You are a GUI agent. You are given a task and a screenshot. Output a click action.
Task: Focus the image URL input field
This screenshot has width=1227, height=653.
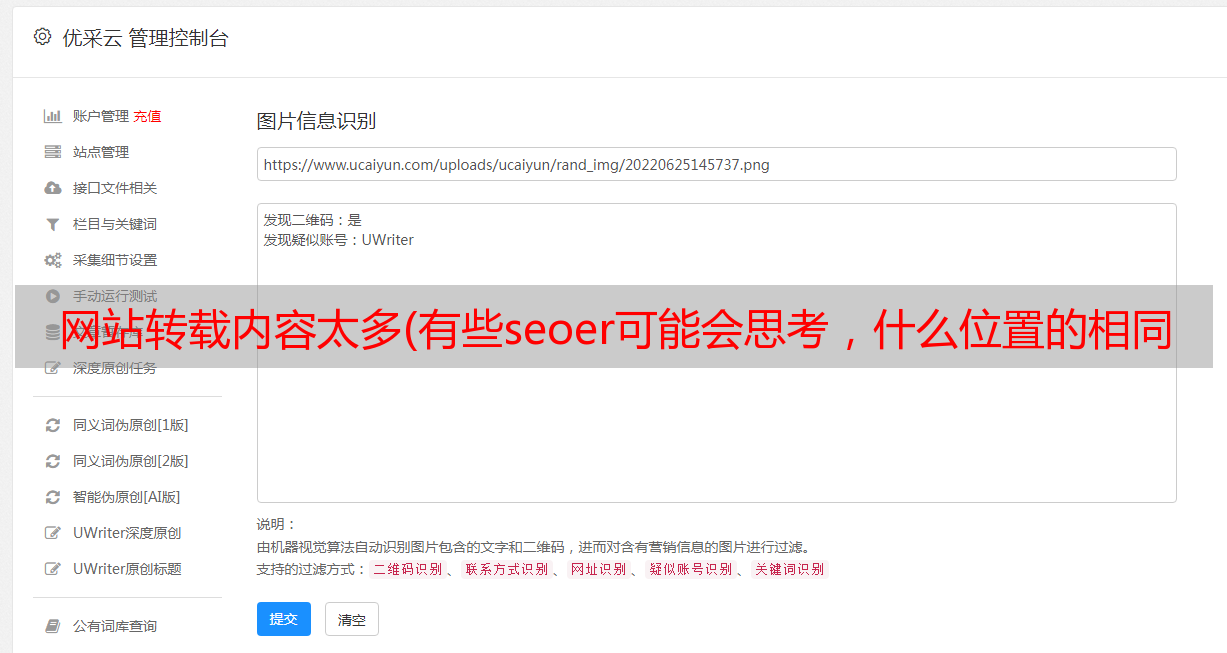(716, 164)
